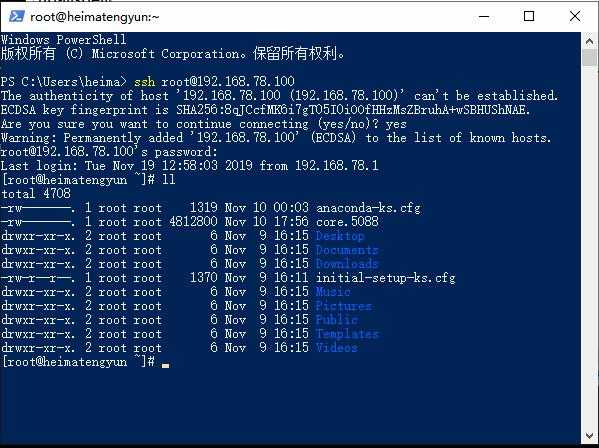Viewport: 599px width, 448px height.
Task: Click the Music directory name
Action: (x=333, y=292)
